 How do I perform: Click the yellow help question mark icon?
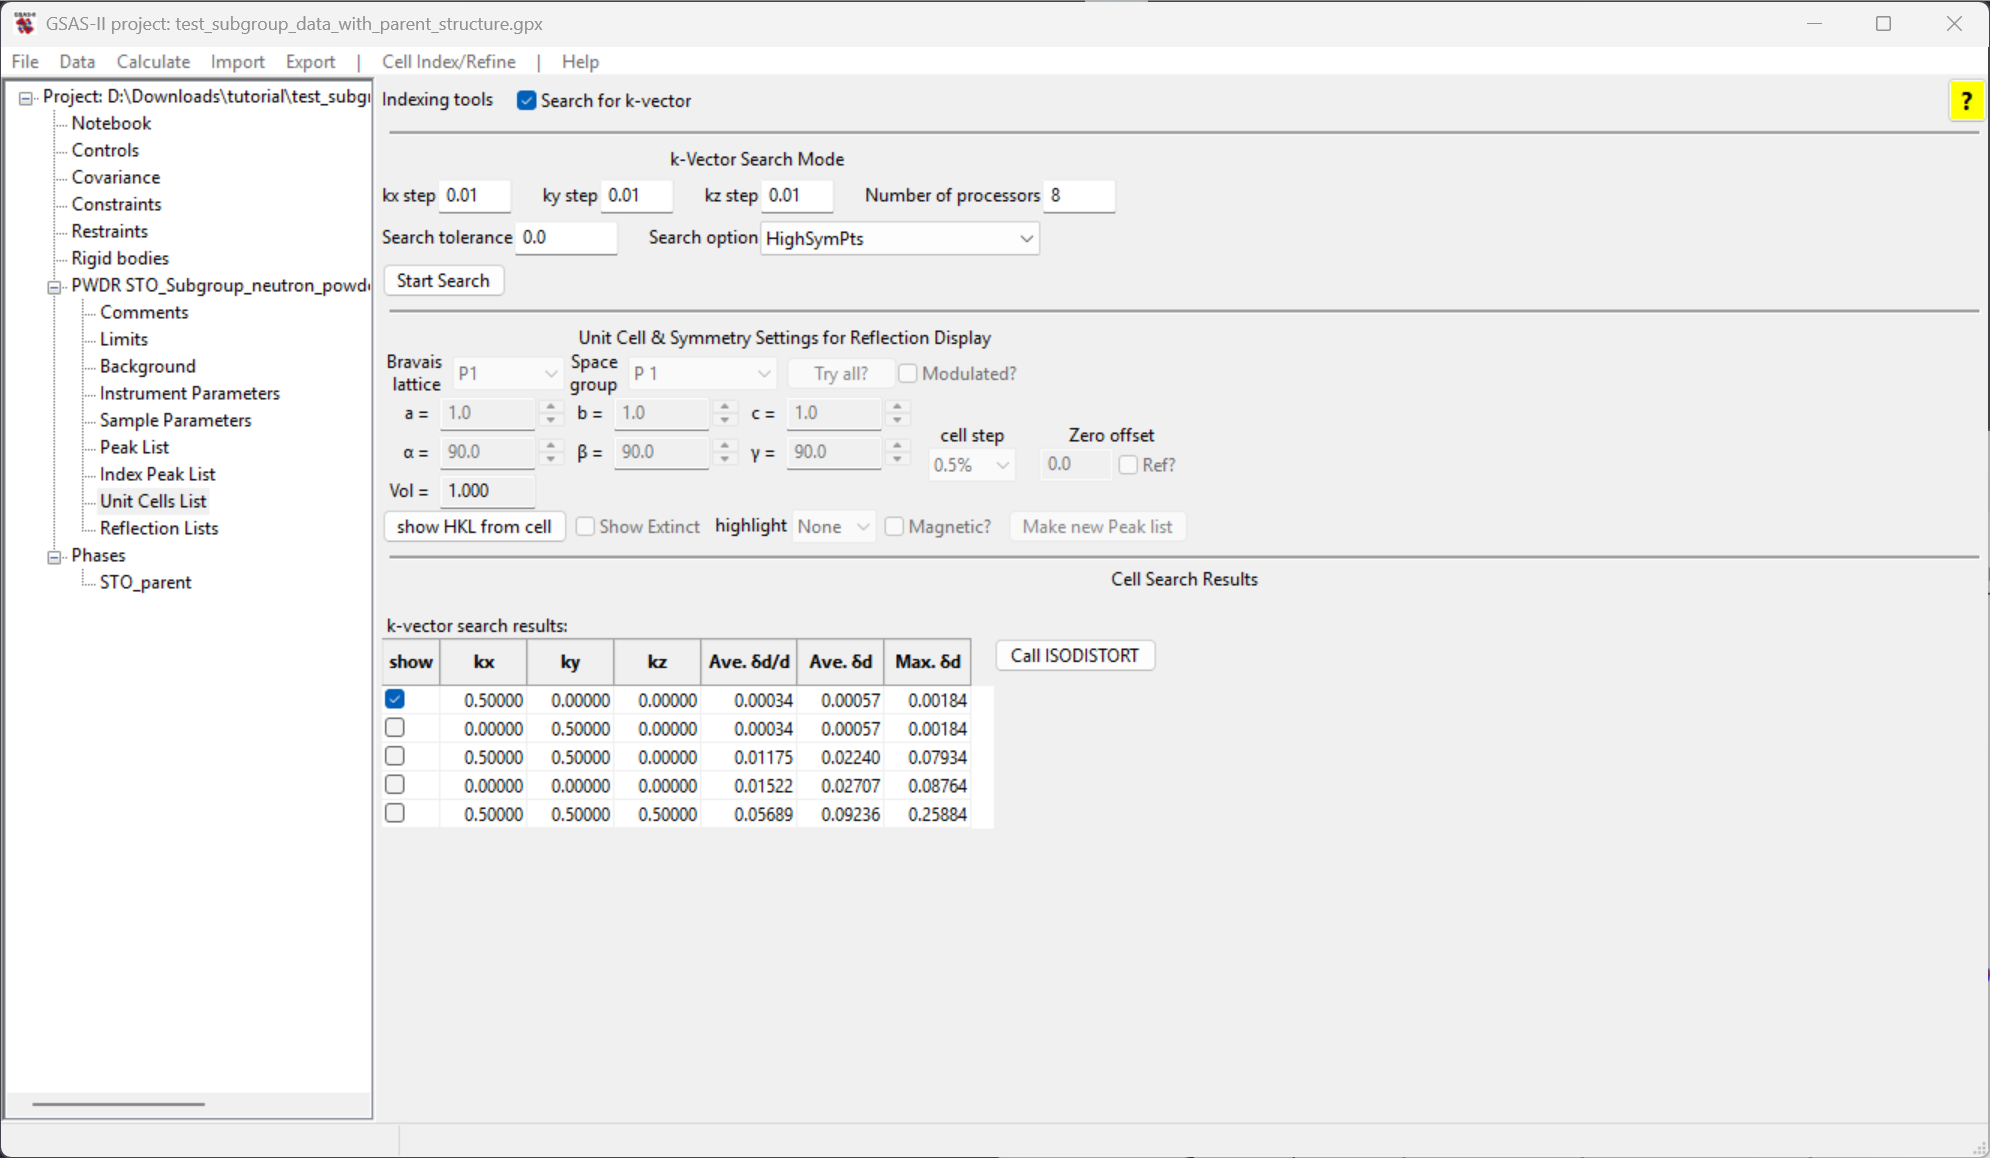(x=1966, y=101)
